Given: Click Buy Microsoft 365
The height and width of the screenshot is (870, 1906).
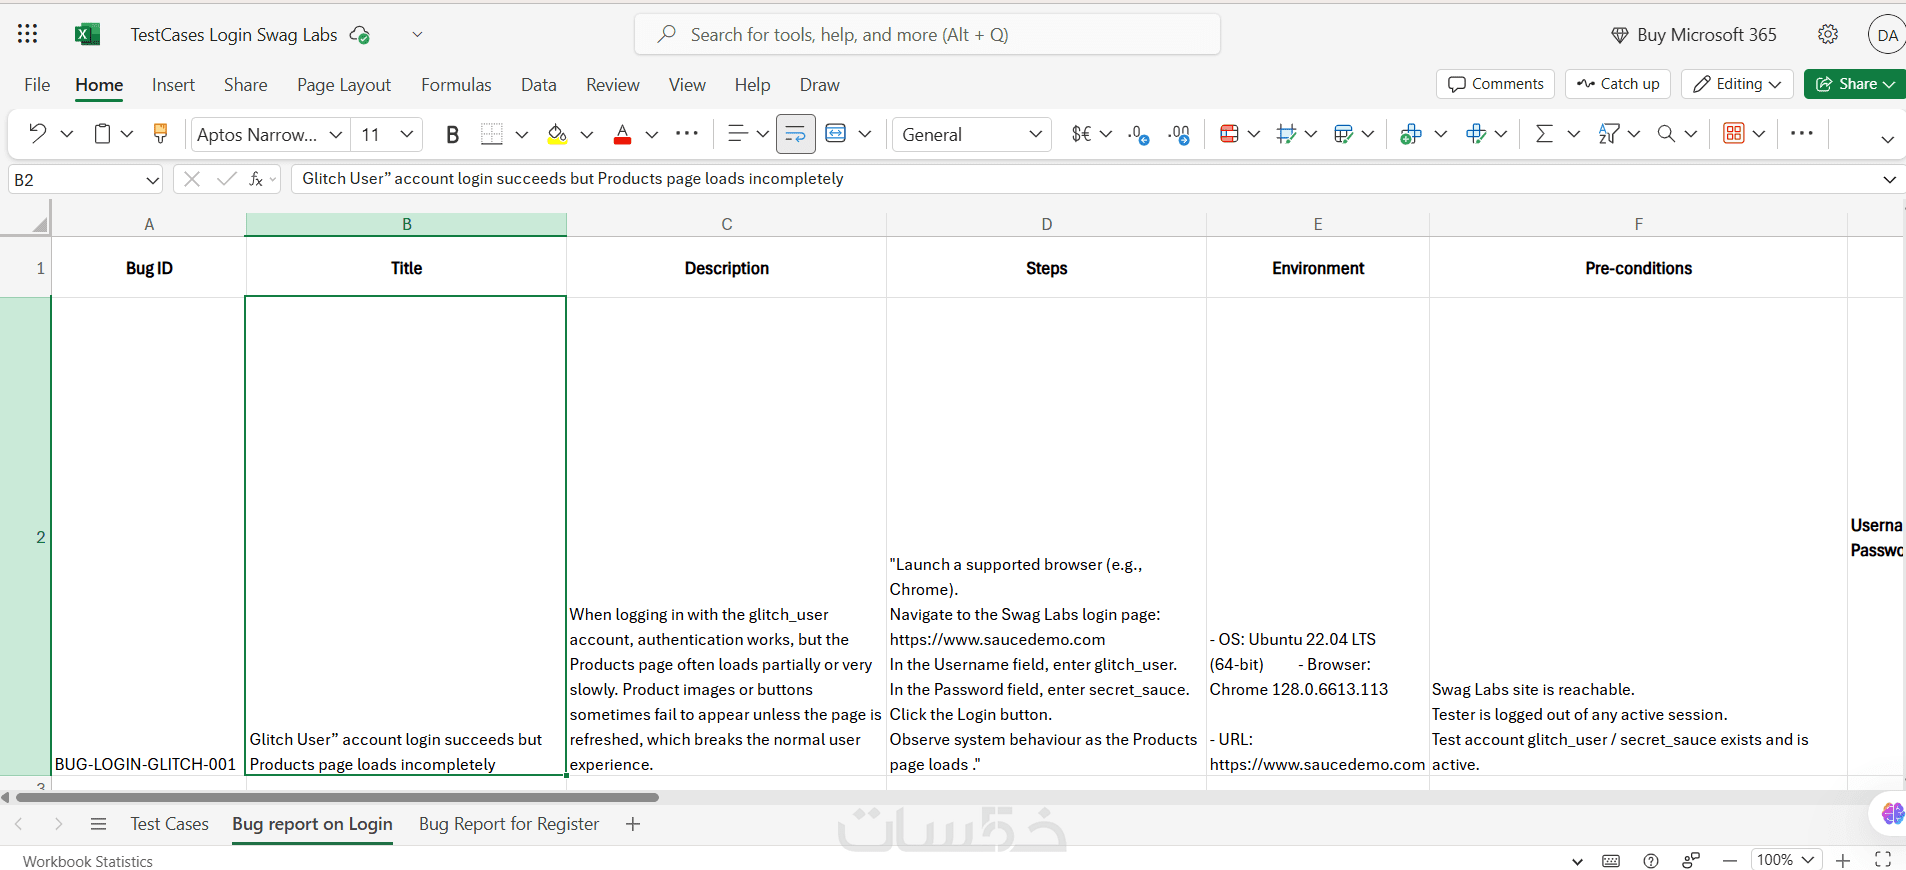Looking at the screenshot, I should (x=1694, y=35).
